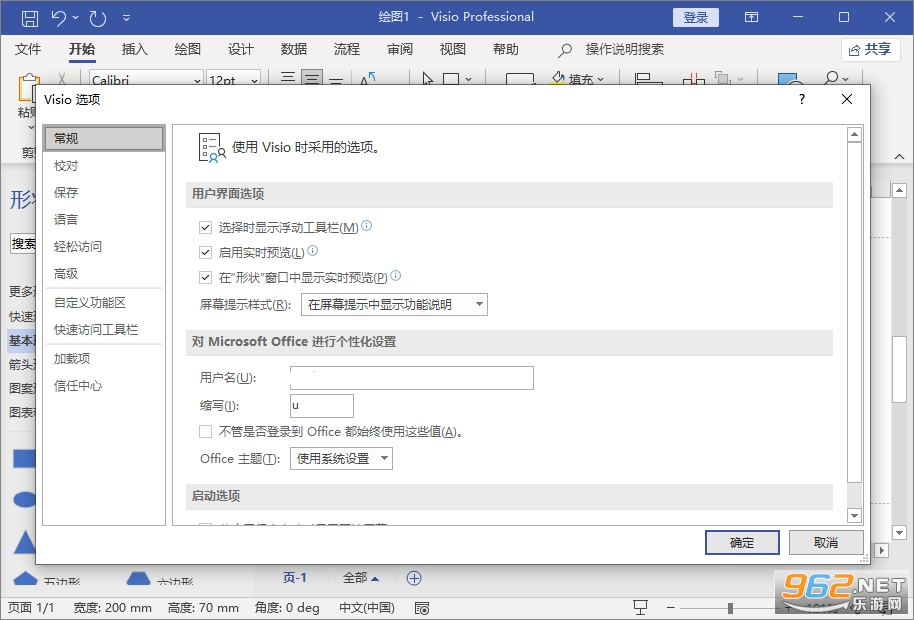Switch to the 插入 ribbon tab
Screen dimensions: 914x620
click(135, 50)
